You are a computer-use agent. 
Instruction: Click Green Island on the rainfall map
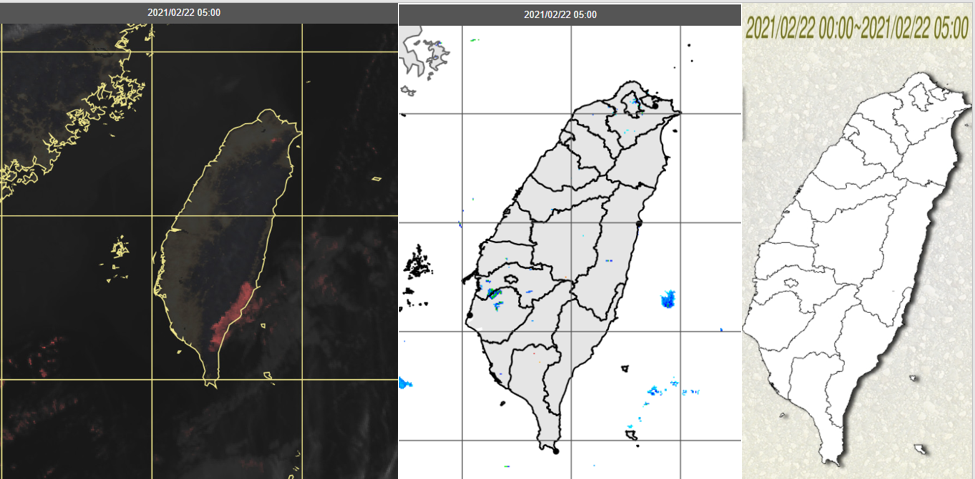point(913,378)
